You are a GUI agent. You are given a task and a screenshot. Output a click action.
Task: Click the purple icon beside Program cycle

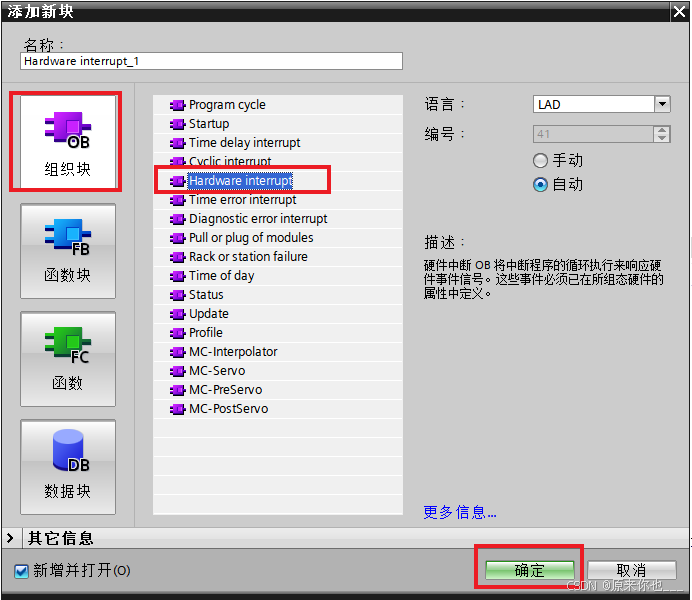177,105
